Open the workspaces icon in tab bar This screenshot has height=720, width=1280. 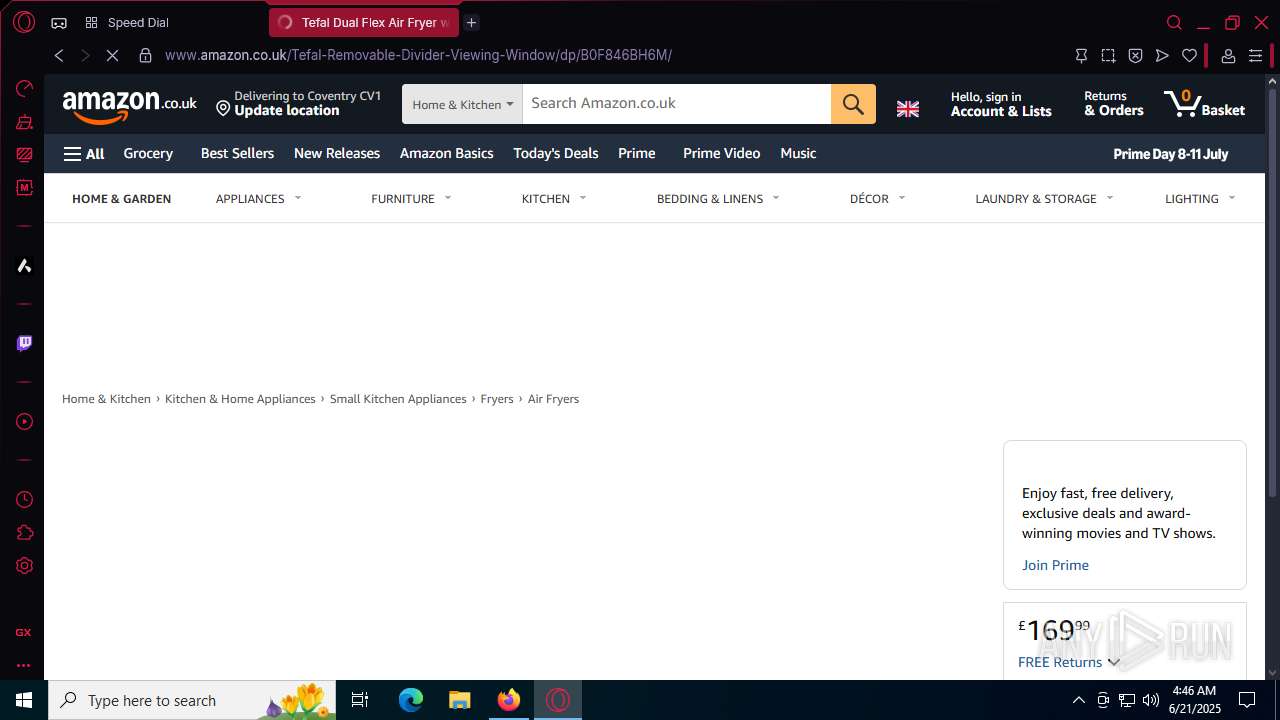(59, 22)
